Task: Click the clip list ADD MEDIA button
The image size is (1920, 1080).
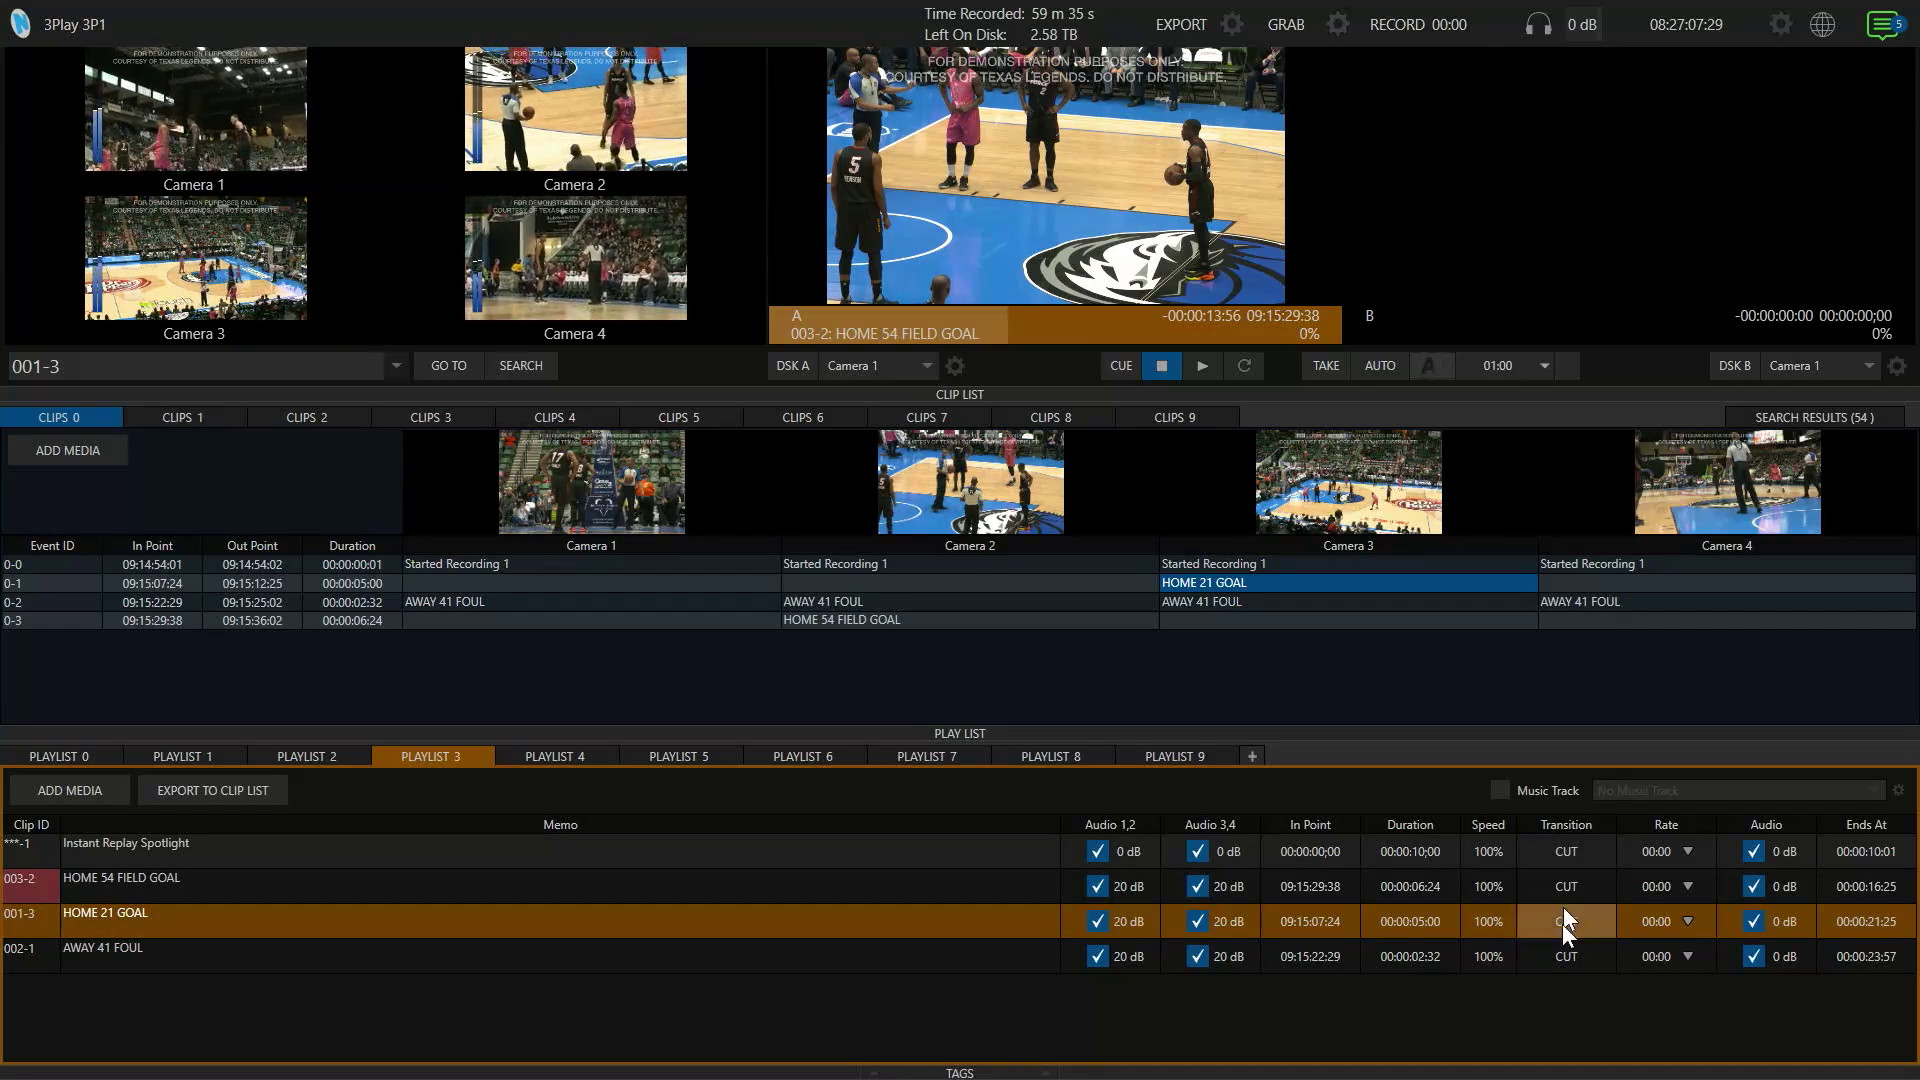Action: 68,451
